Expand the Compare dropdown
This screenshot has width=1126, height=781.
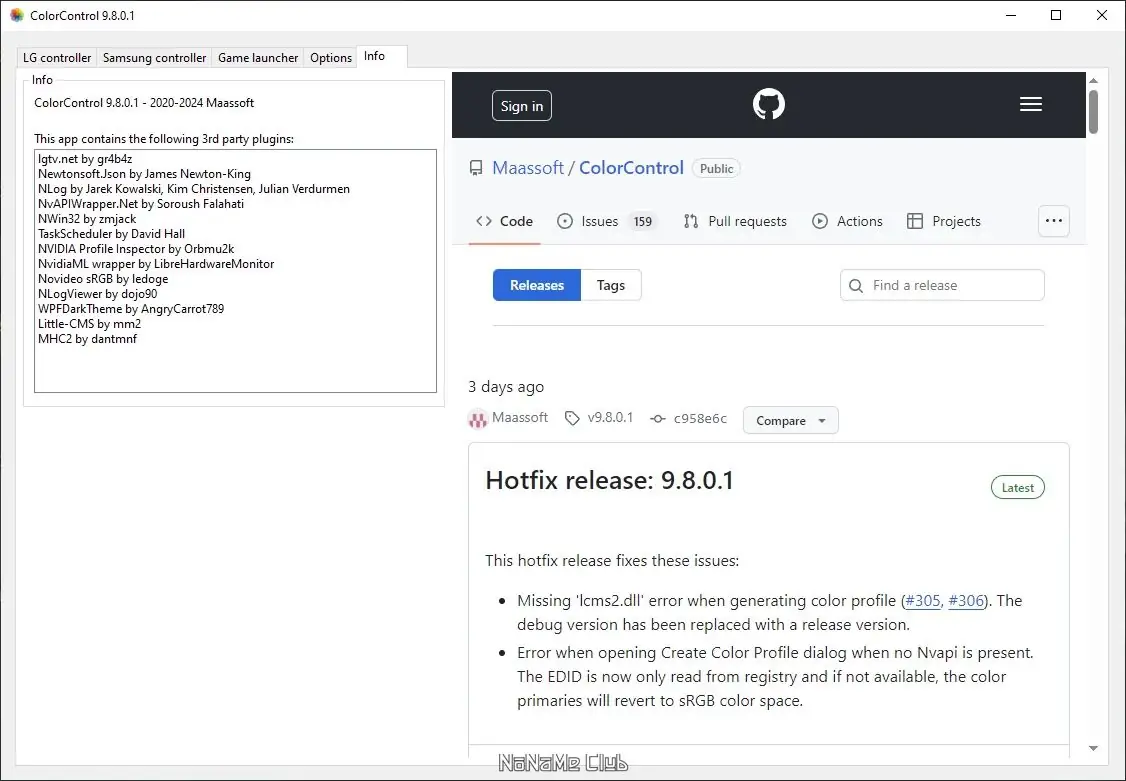coord(790,421)
